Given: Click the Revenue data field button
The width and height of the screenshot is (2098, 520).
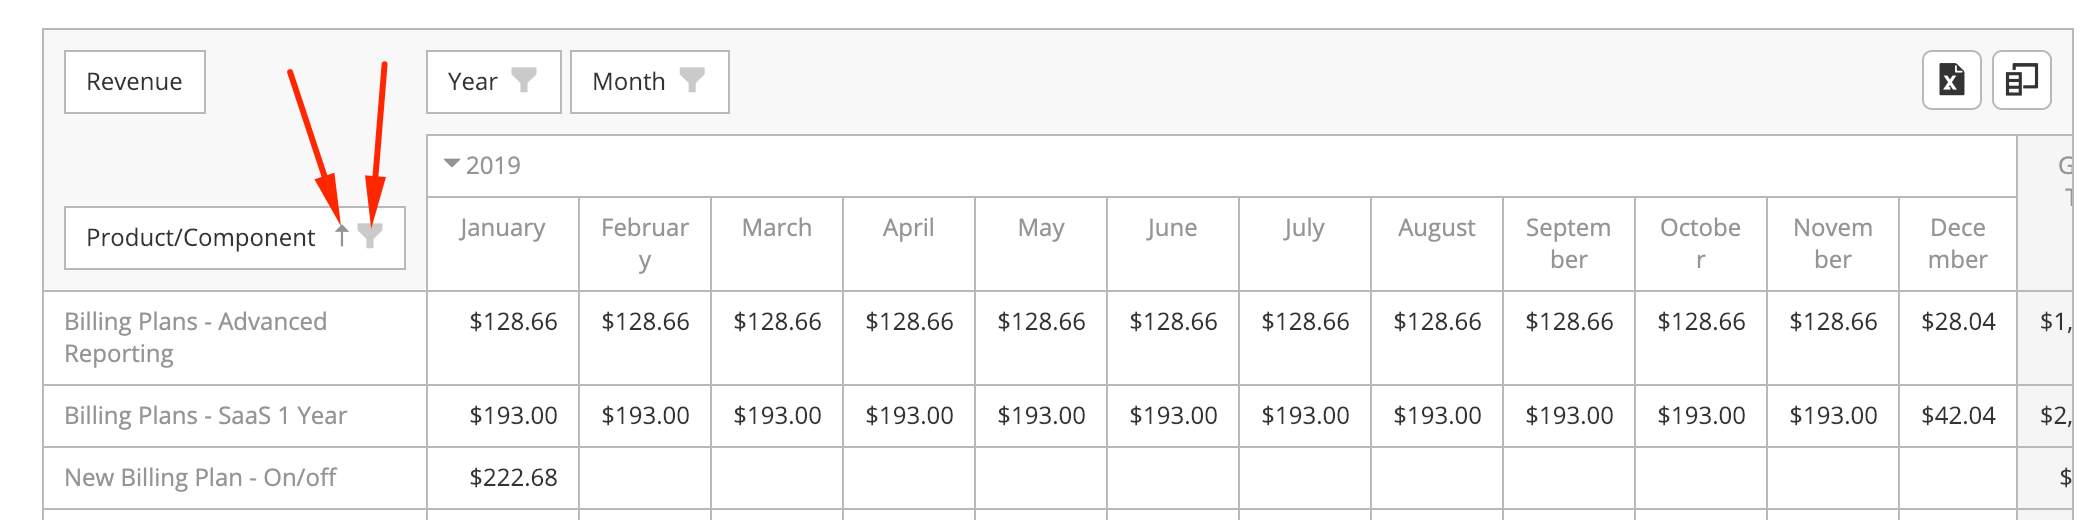Looking at the screenshot, I should pos(135,82).
